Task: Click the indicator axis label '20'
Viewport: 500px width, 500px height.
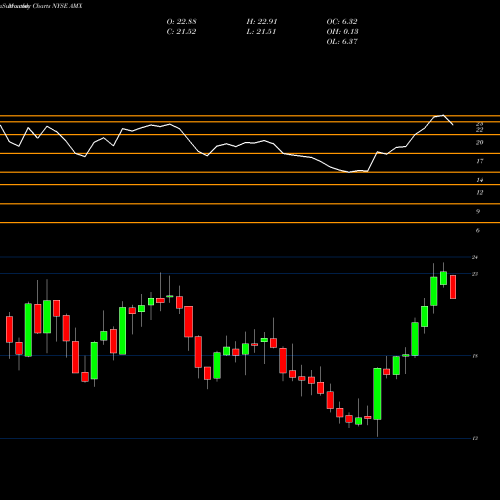Action: click(479, 143)
